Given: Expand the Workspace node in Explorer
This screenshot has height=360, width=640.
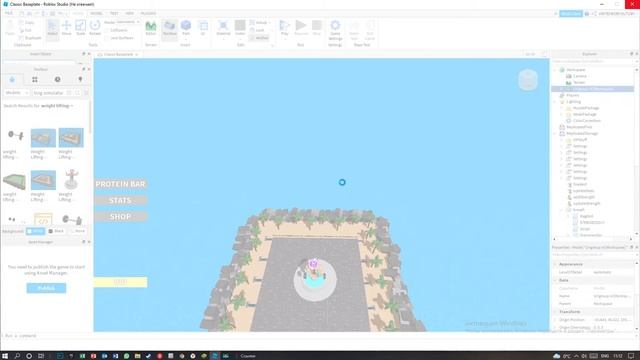Looking at the screenshot, I should click(x=555, y=70).
